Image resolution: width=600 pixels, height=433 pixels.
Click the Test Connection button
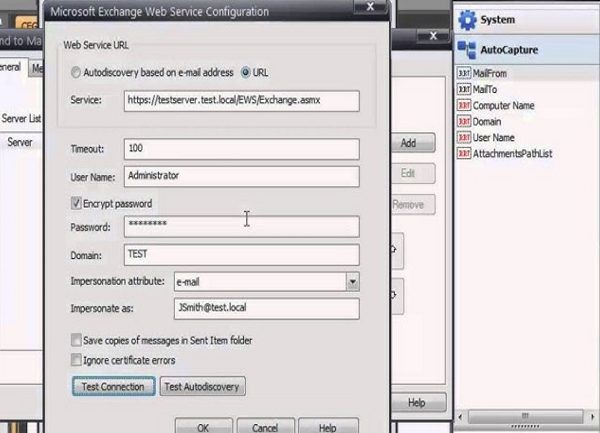[x=113, y=387]
